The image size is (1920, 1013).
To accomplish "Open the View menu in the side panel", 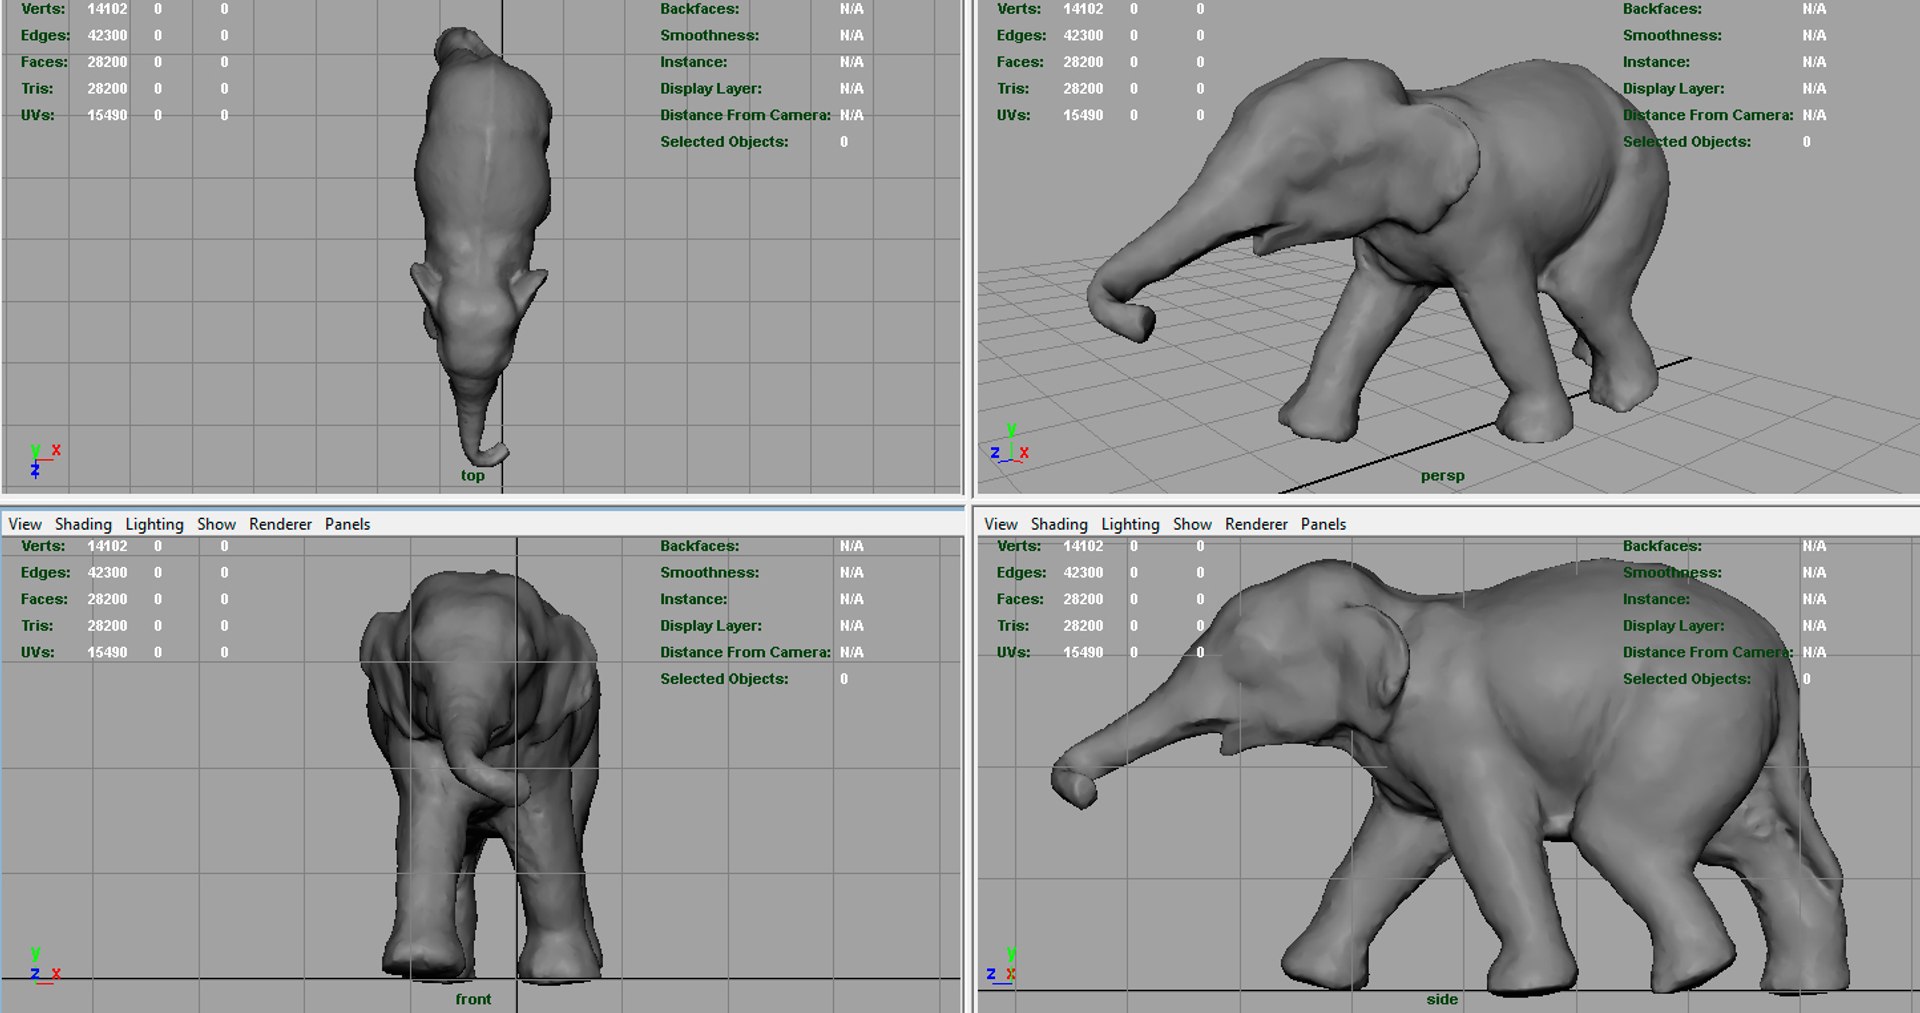I will [x=1001, y=524].
